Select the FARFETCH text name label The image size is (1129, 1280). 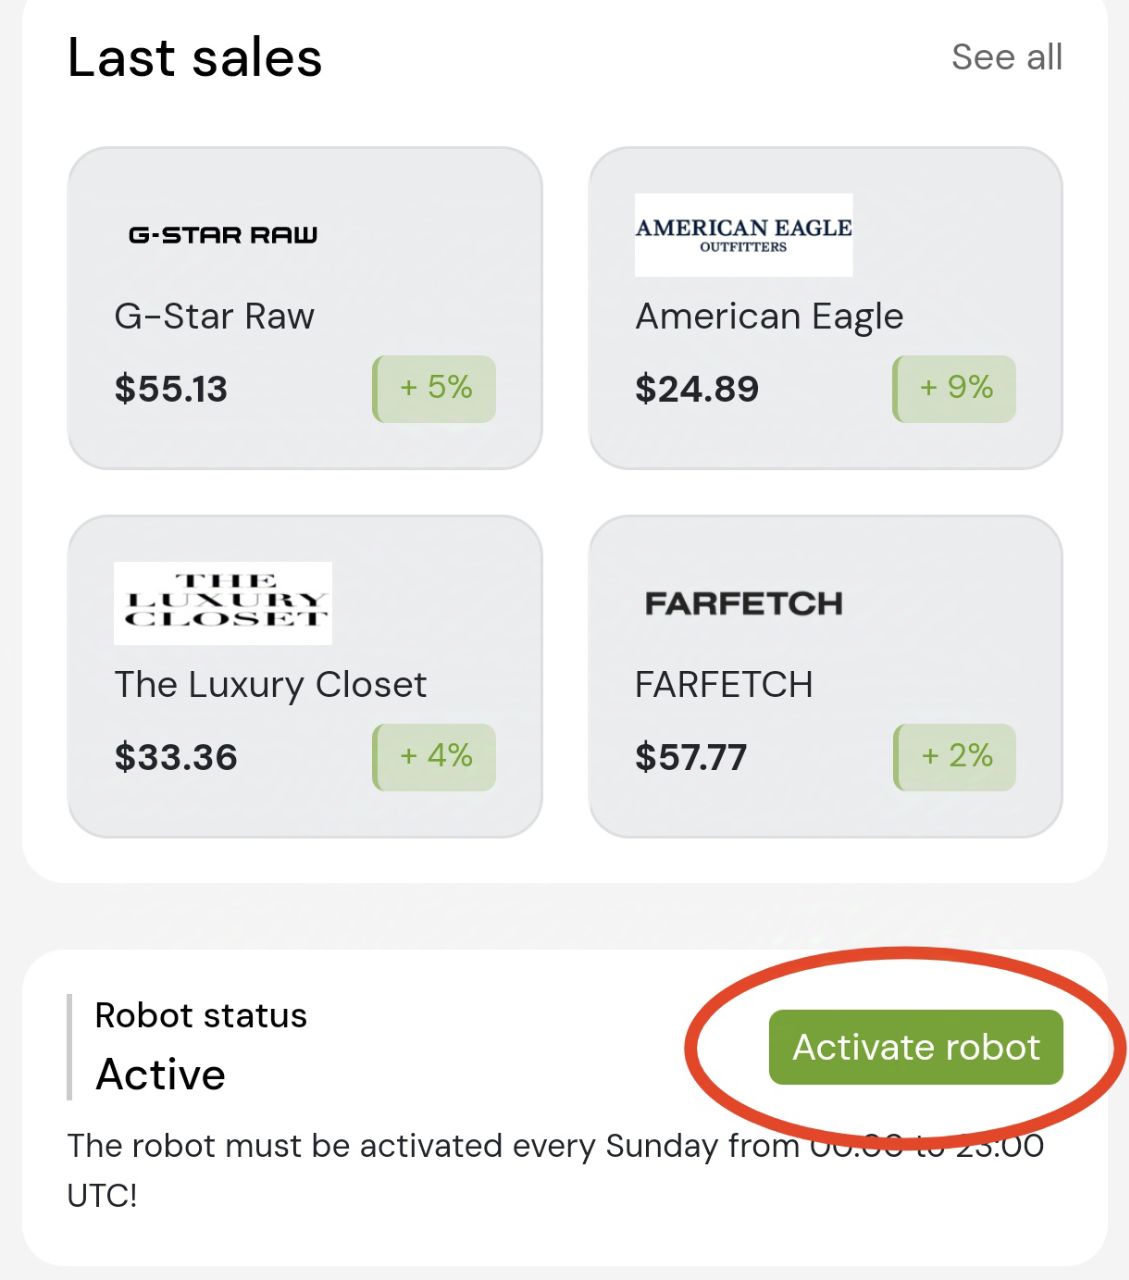[724, 685]
